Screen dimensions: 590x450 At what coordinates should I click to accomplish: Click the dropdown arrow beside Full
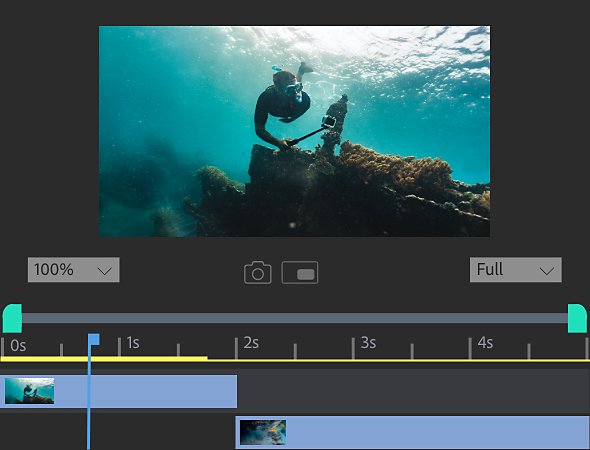coord(546,271)
